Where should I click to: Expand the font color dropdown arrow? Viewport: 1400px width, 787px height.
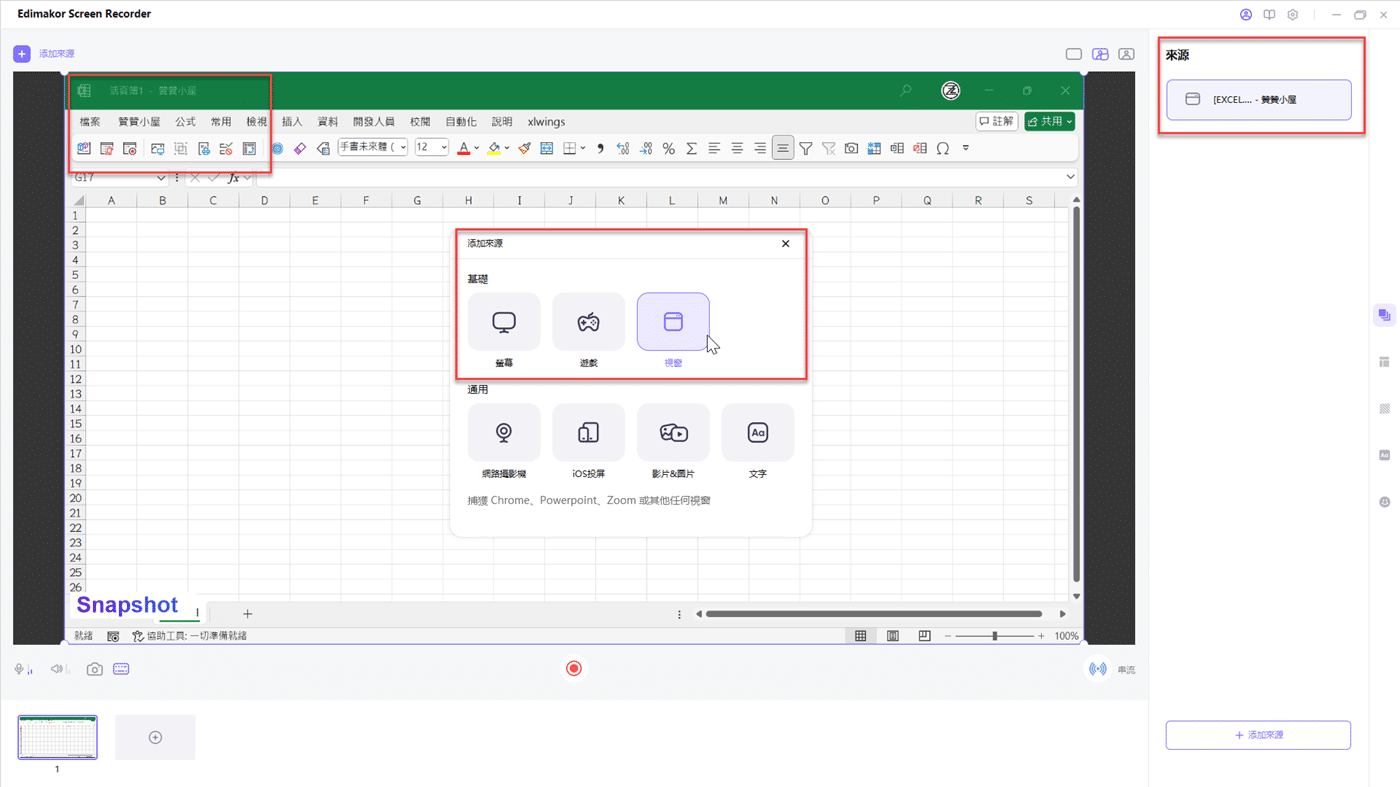pyautogui.click(x=476, y=149)
